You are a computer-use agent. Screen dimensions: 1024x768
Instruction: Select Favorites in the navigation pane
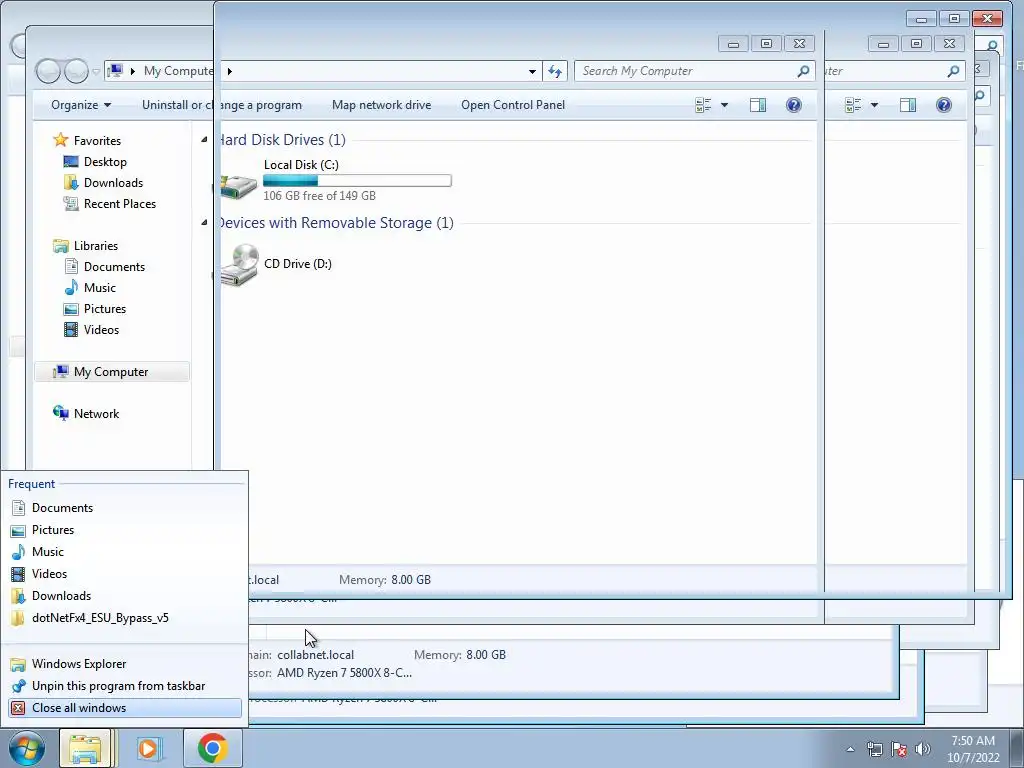(x=97, y=140)
